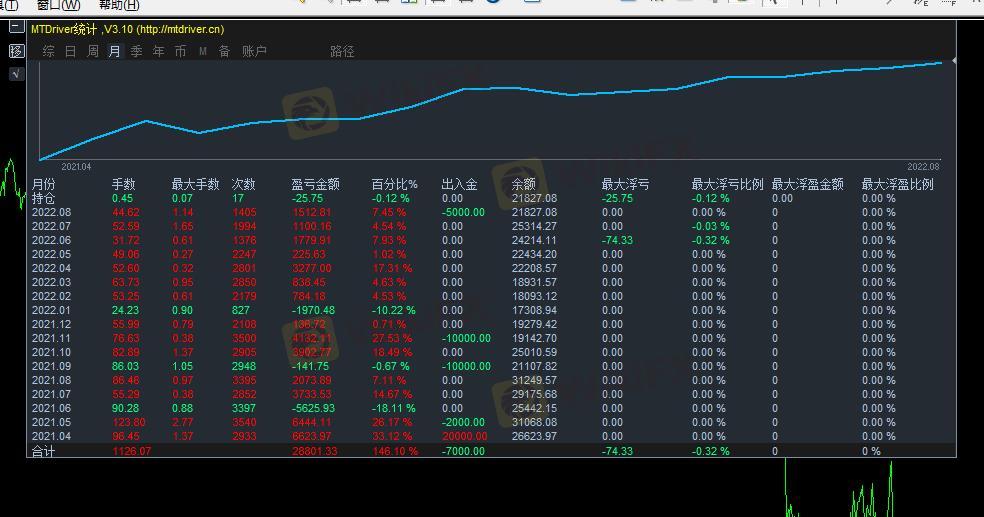This screenshot has width=984, height=517.
Task: Switch to the 账户 account tab
Action: tap(254, 51)
